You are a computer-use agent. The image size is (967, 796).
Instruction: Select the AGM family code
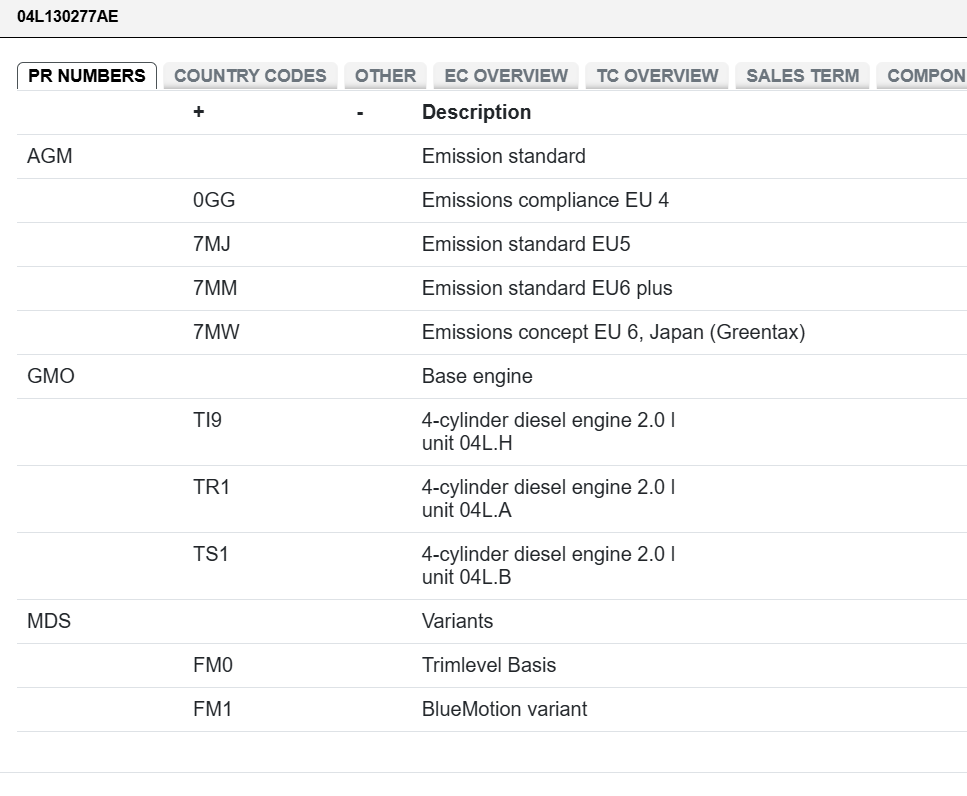[50, 157]
